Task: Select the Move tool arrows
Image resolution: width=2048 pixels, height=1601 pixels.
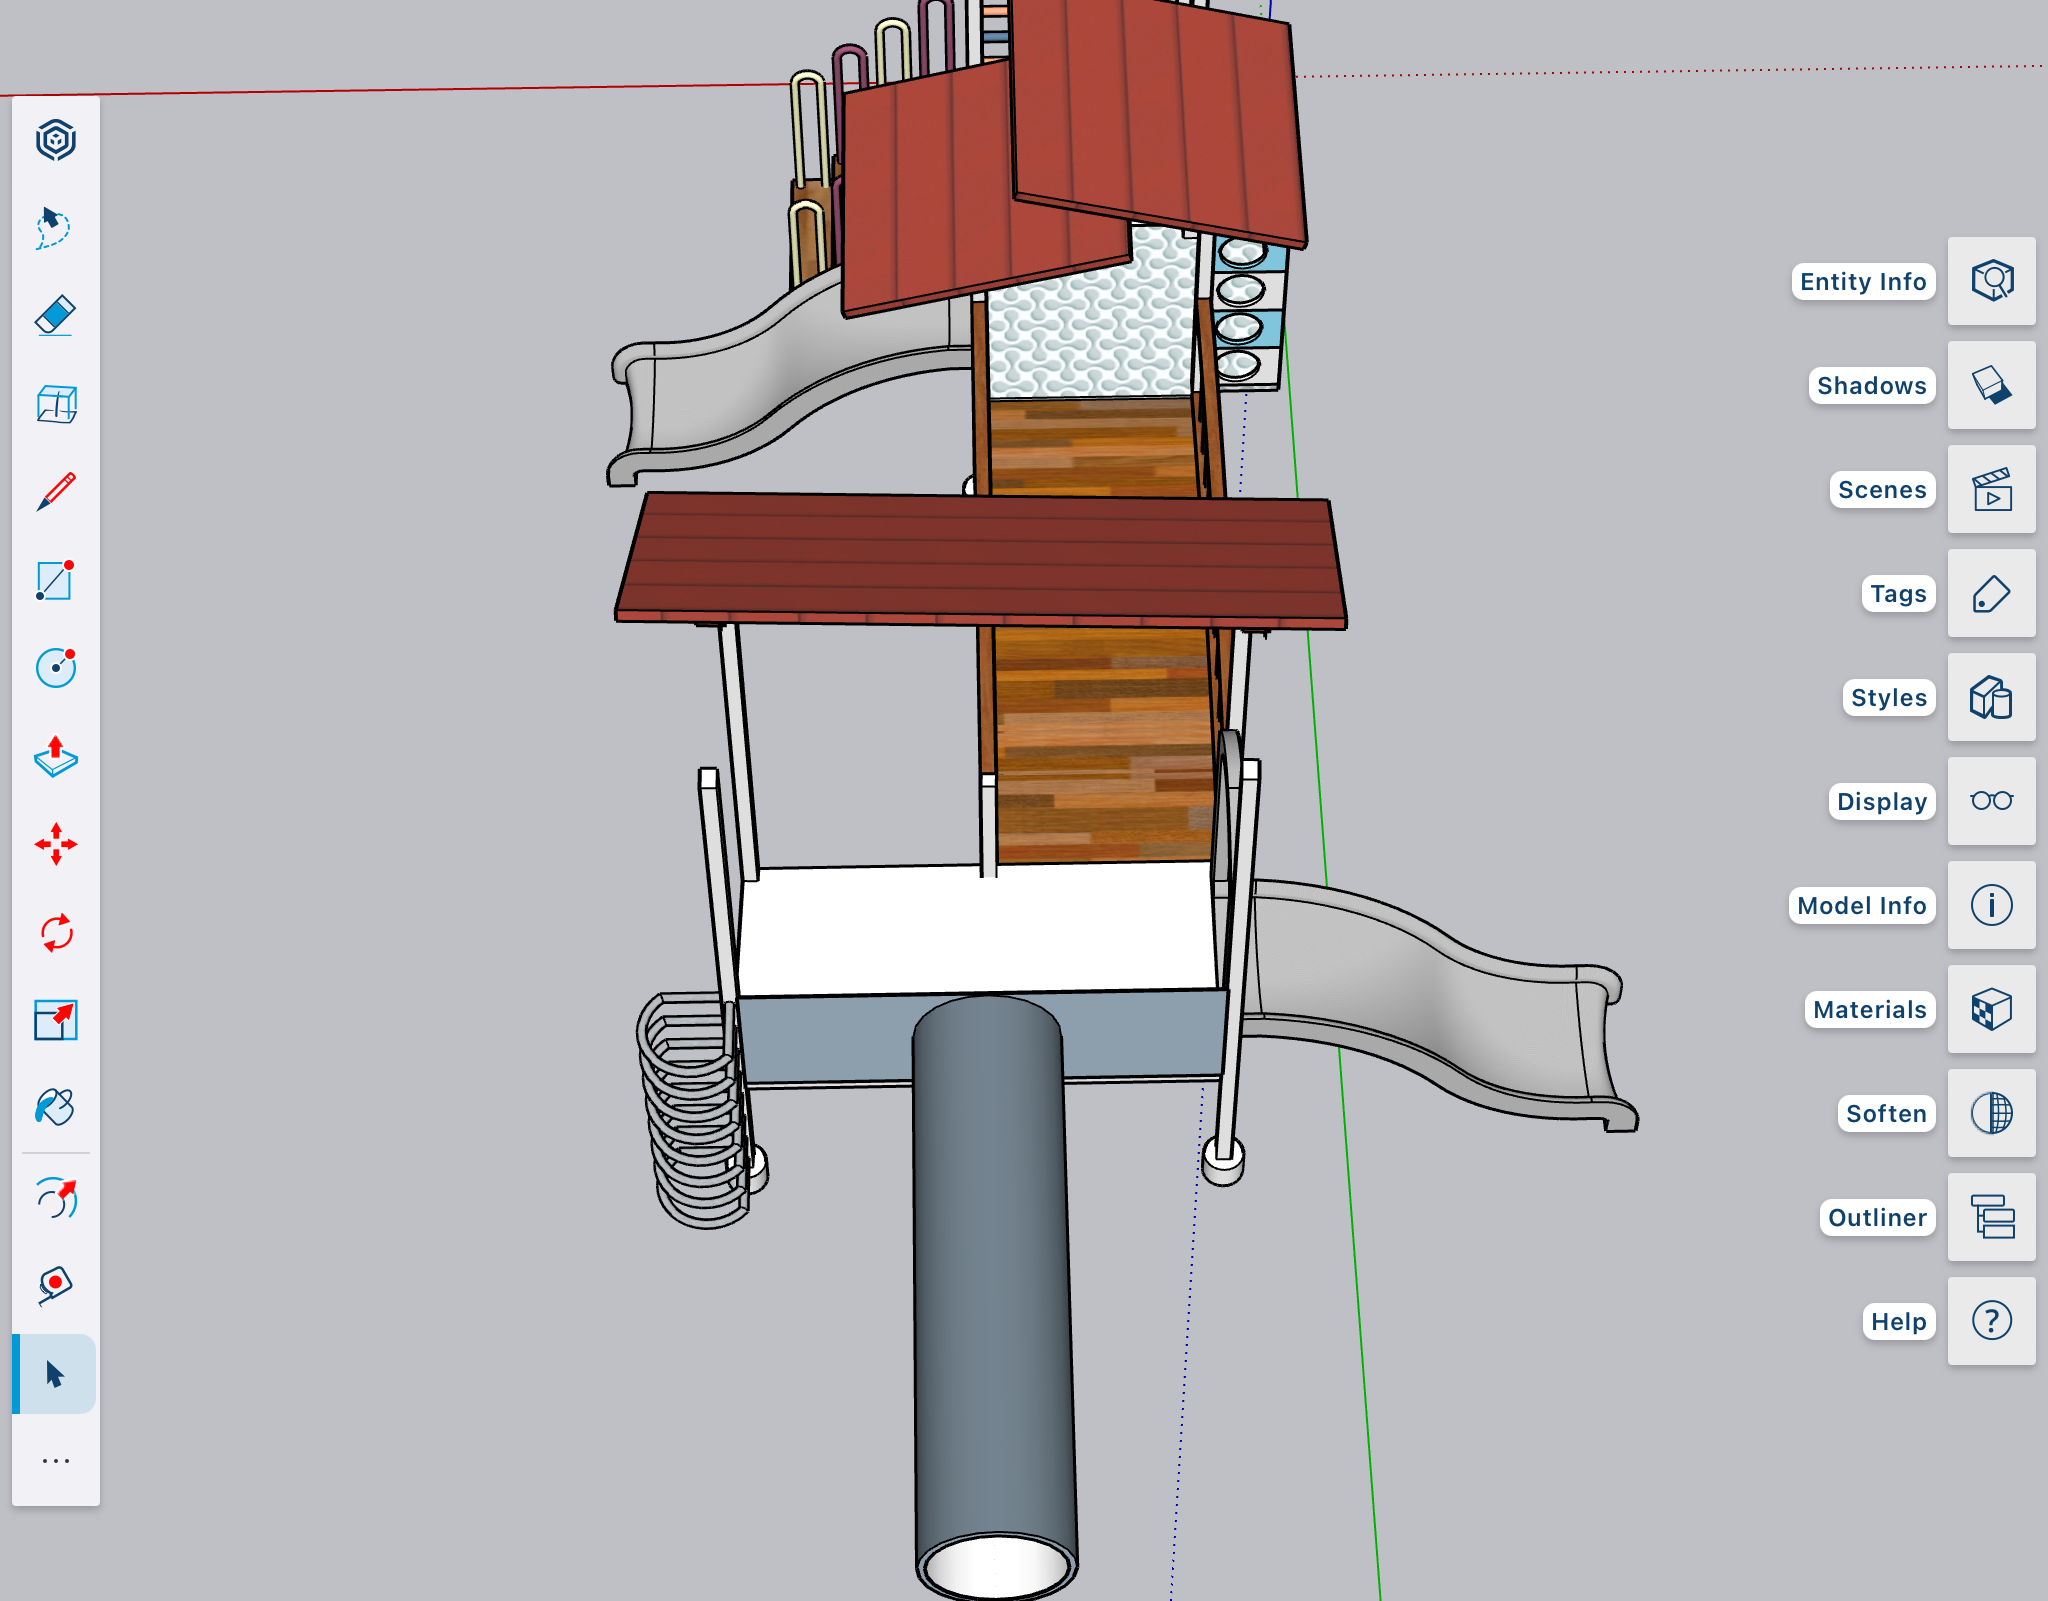Action: [56, 845]
